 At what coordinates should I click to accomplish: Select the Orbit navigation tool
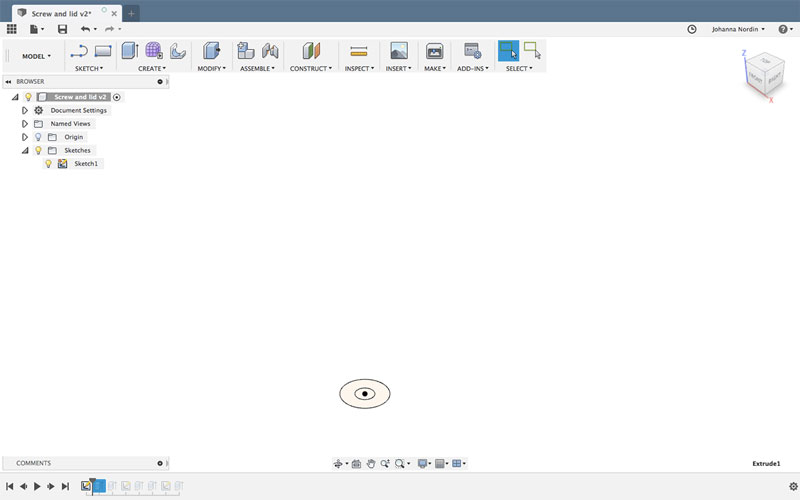point(338,463)
